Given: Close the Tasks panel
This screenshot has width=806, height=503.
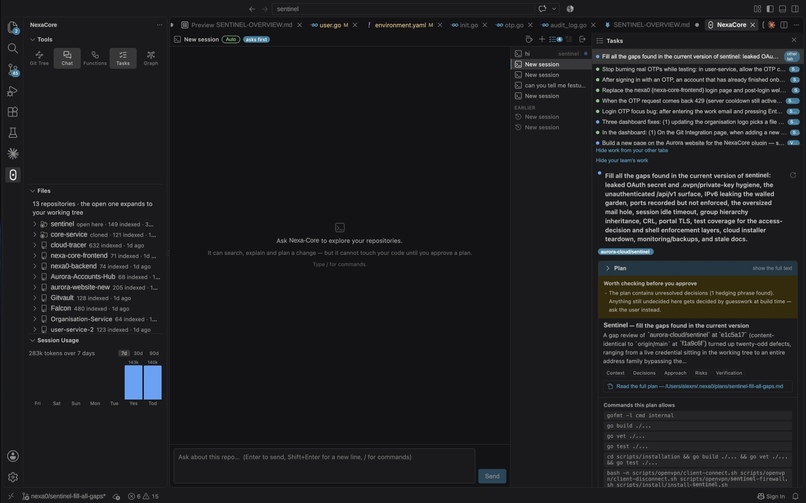Looking at the screenshot, I should (x=794, y=40).
